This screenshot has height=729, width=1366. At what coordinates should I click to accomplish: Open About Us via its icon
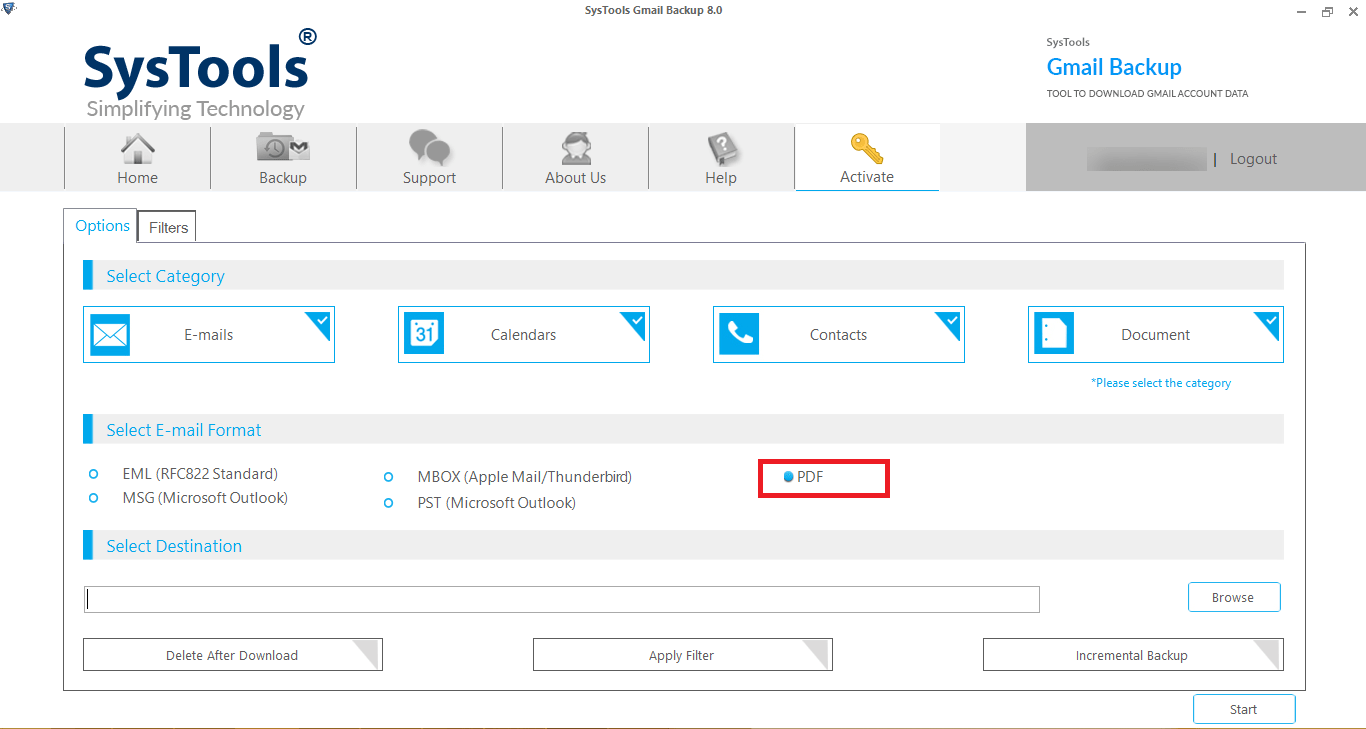575,150
